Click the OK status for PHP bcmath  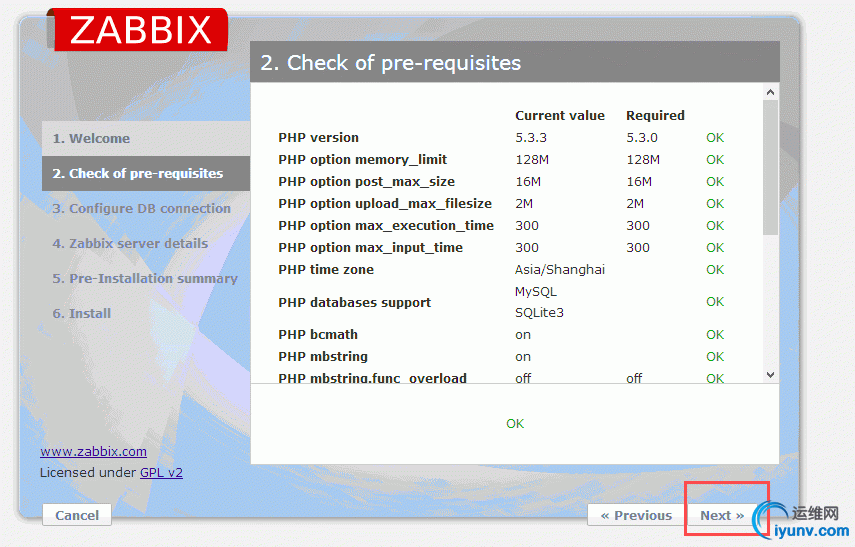(715, 334)
